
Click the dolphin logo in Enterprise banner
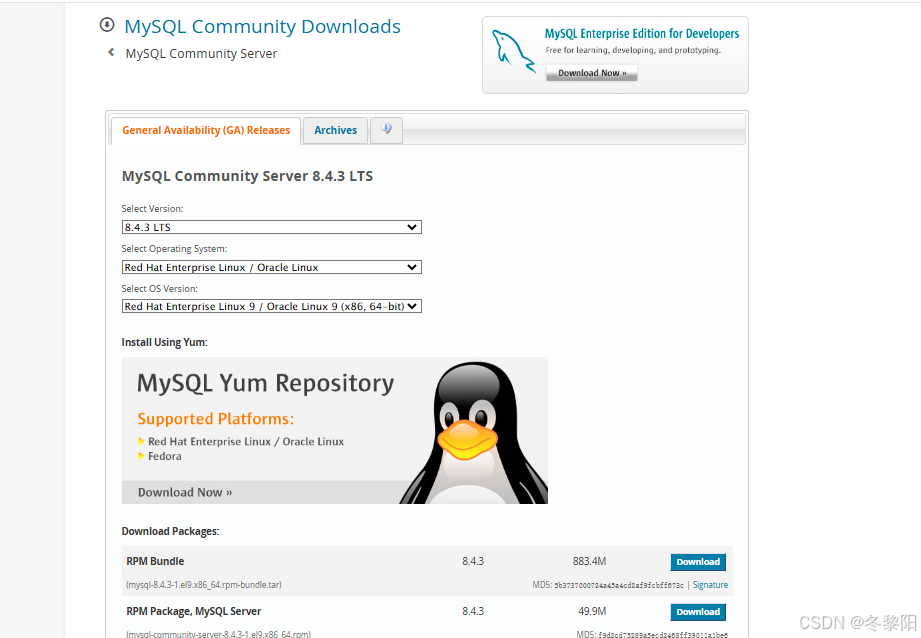[x=513, y=51]
